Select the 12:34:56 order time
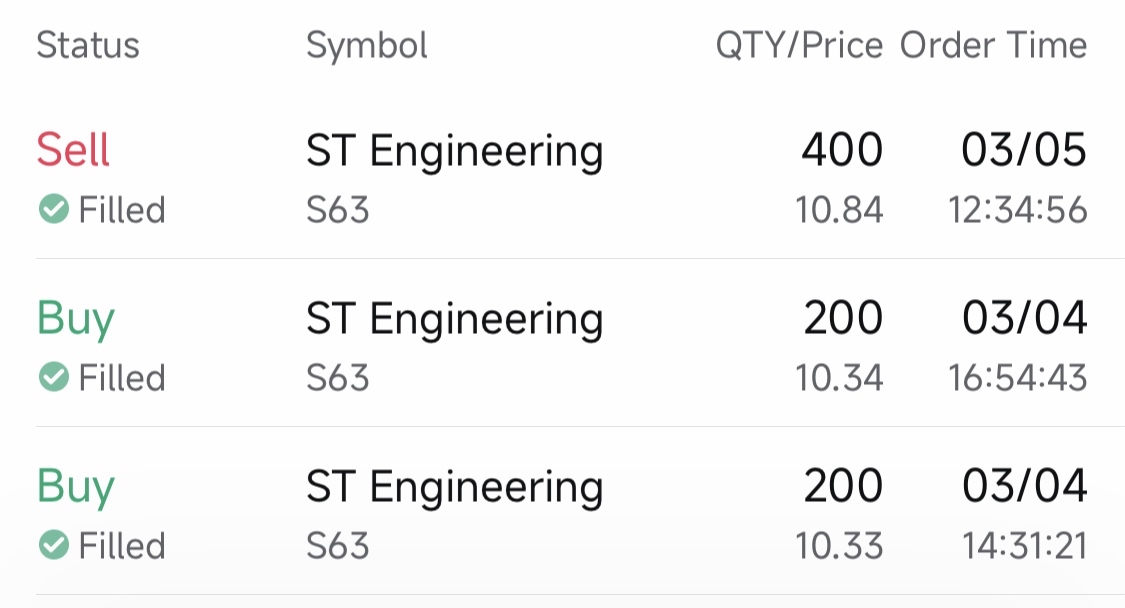Viewport: 1125px width, 608px height. click(x=1018, y=210)
